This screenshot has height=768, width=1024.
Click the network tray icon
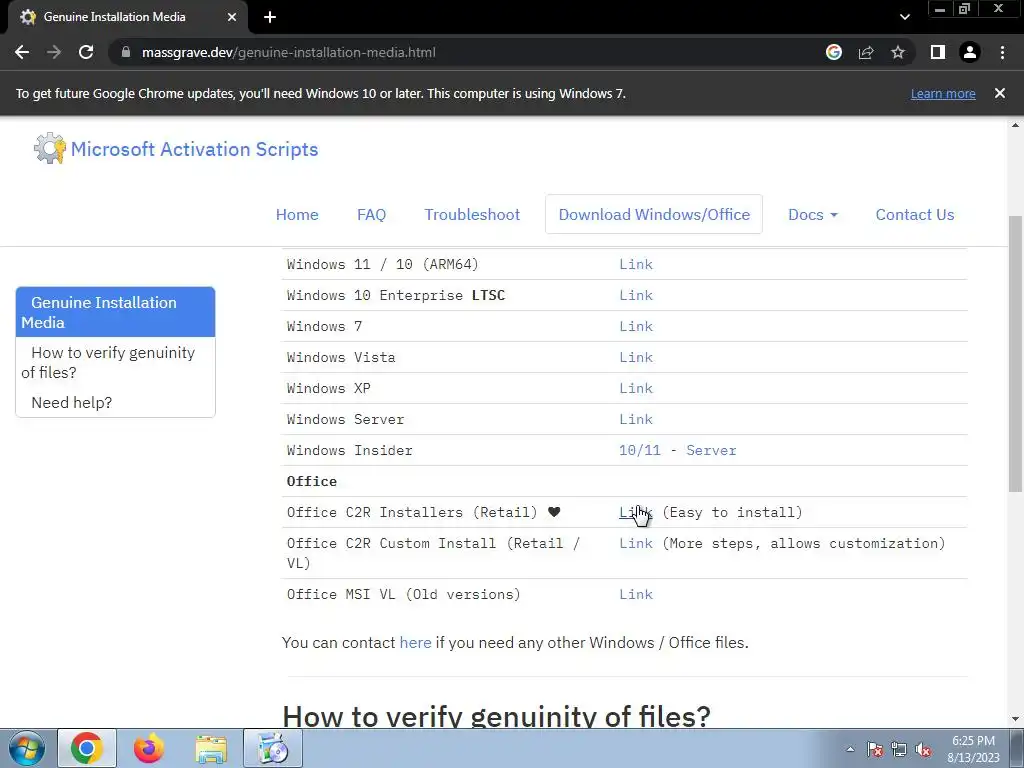899,749
